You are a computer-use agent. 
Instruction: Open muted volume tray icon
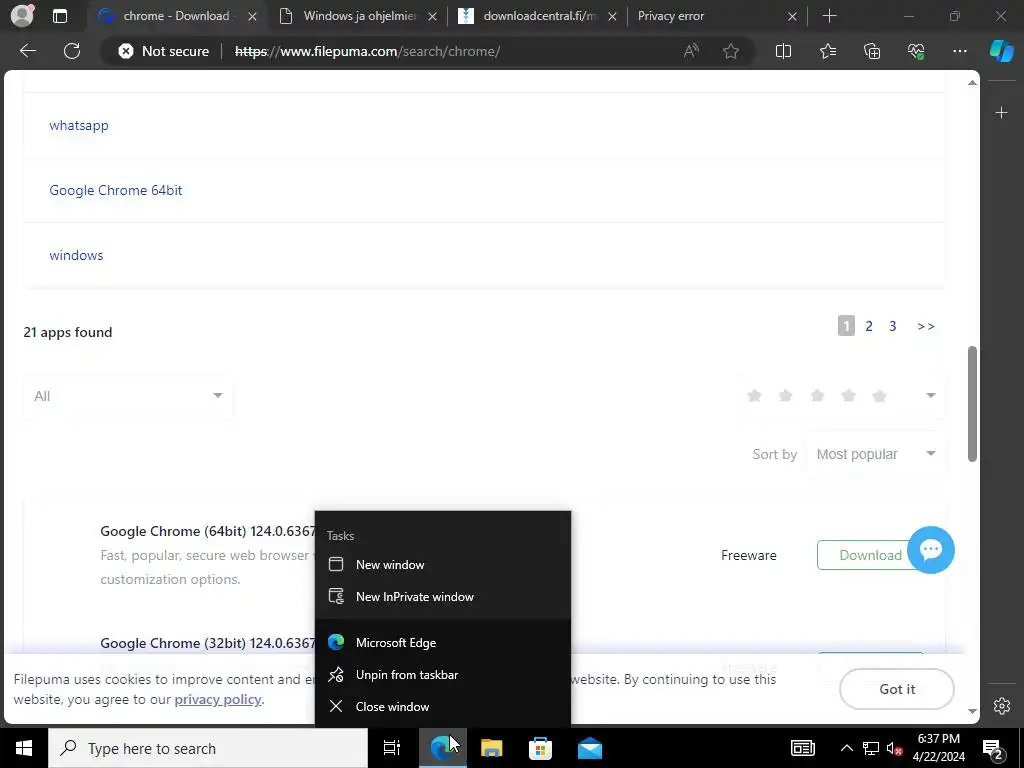click(x=895, y=748)
